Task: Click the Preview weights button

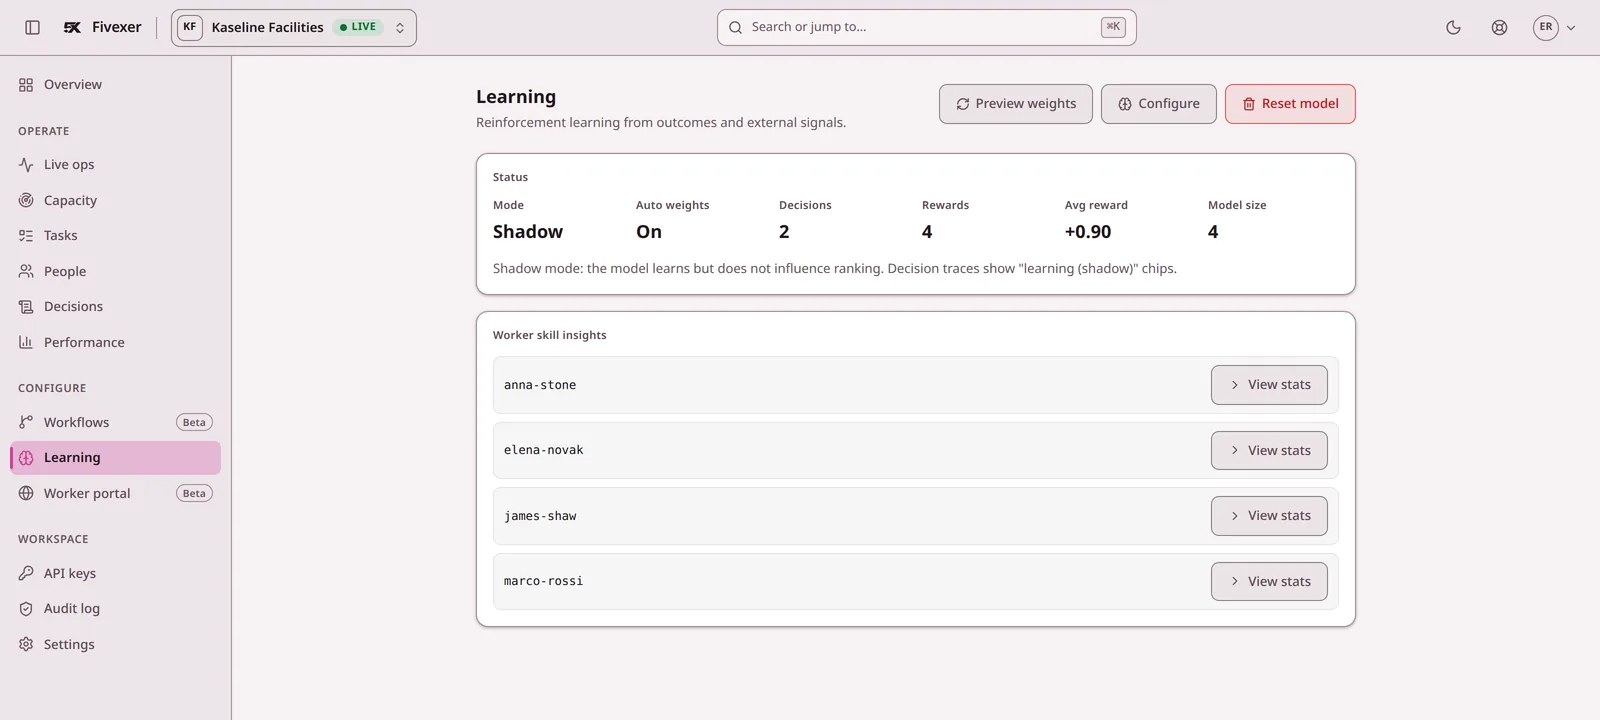Action: [1015, 104]
